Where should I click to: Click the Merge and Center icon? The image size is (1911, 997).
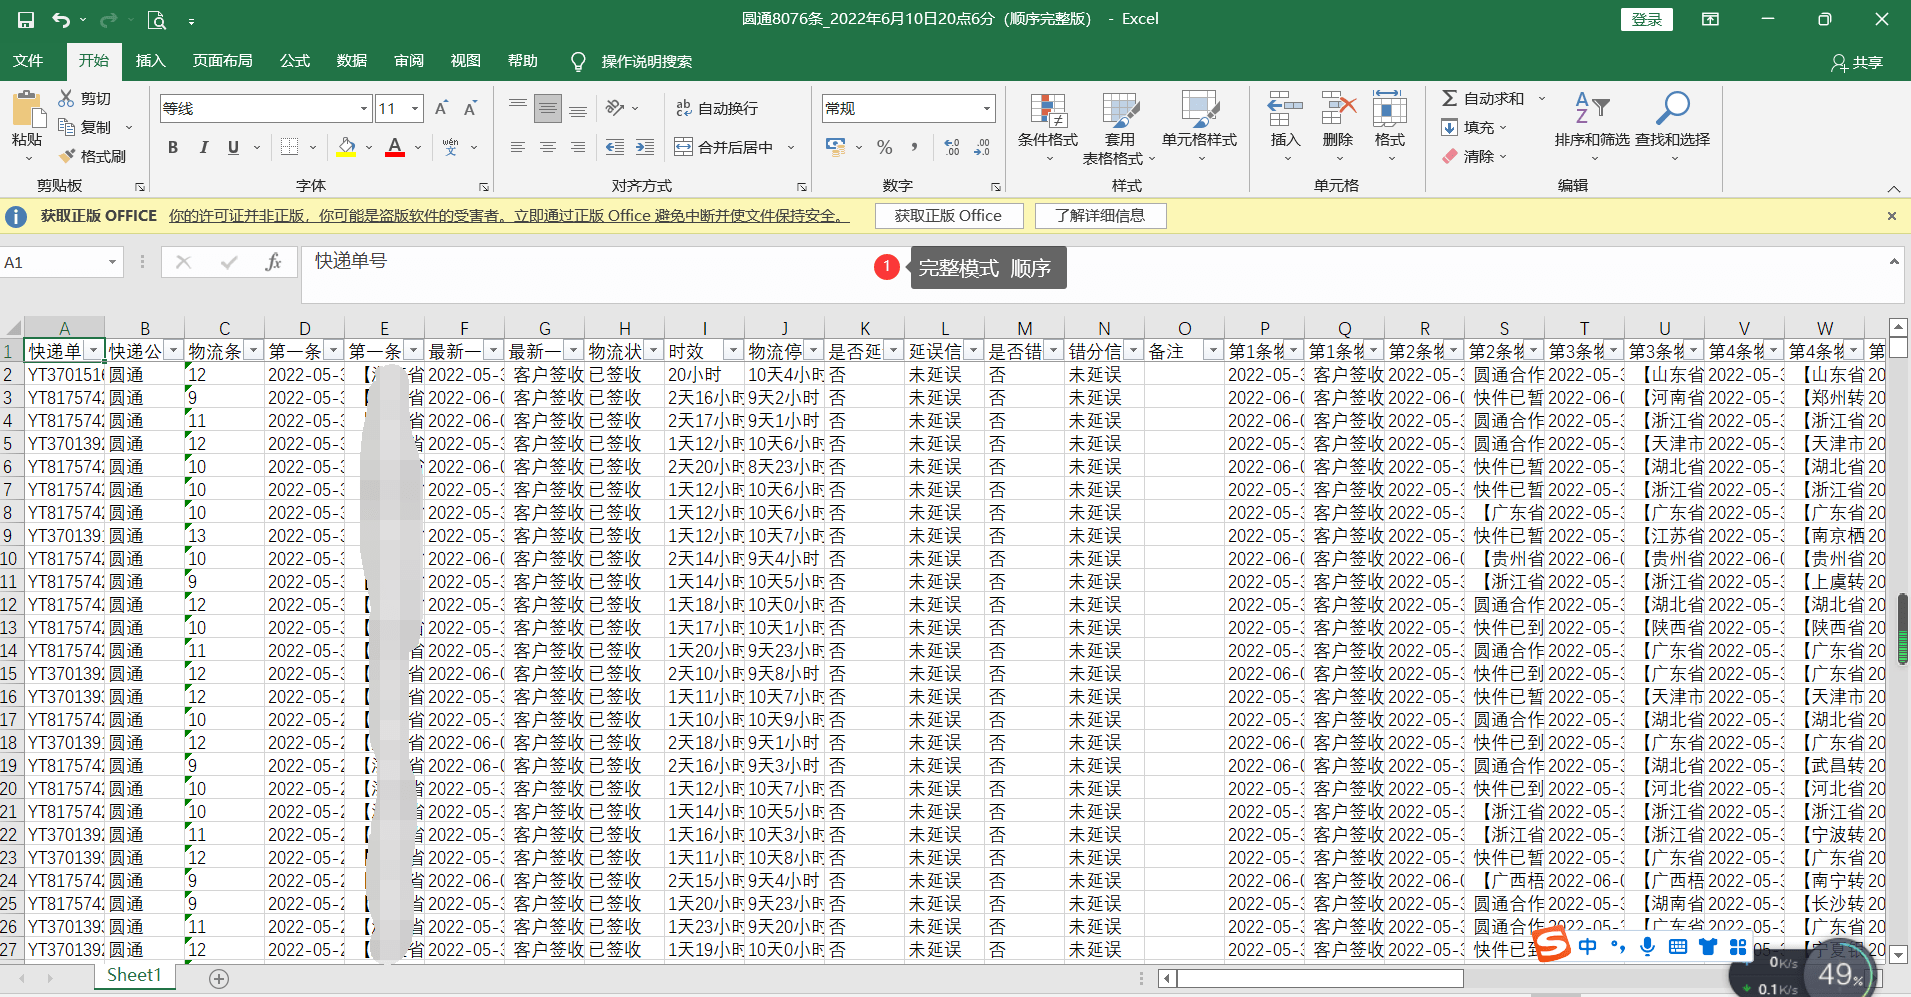683,147
